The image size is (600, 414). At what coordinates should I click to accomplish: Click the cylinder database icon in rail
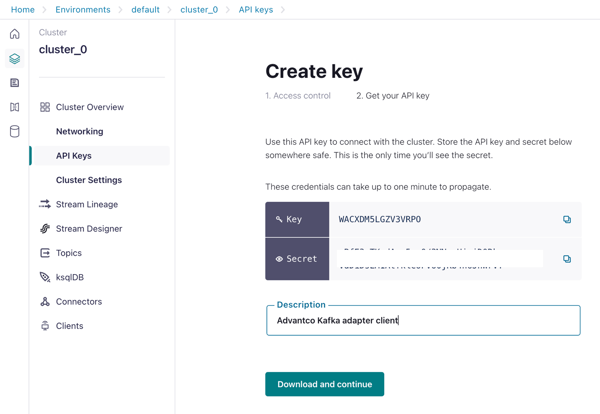(15, 131)
